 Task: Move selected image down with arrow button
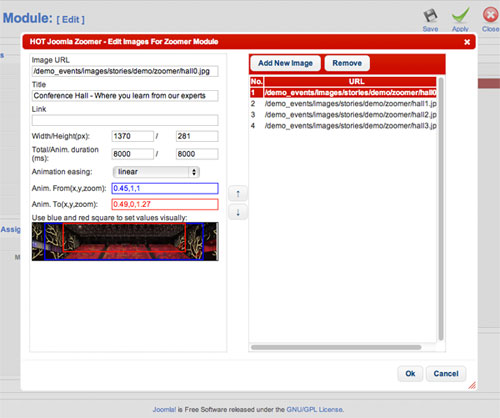coord(238,212)
